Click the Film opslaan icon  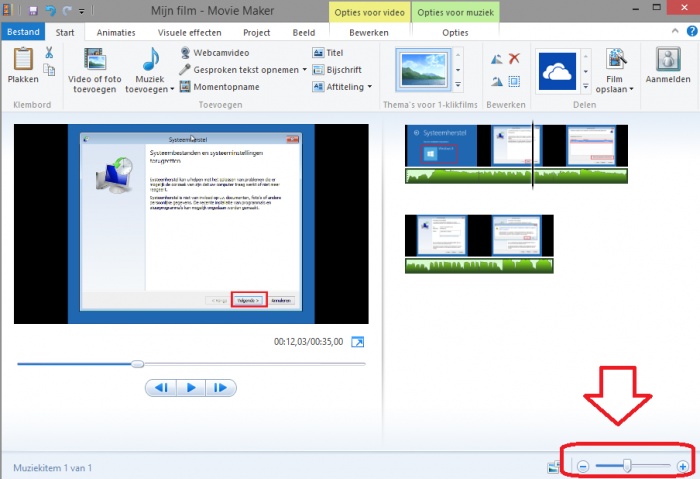tap(616, 60)
